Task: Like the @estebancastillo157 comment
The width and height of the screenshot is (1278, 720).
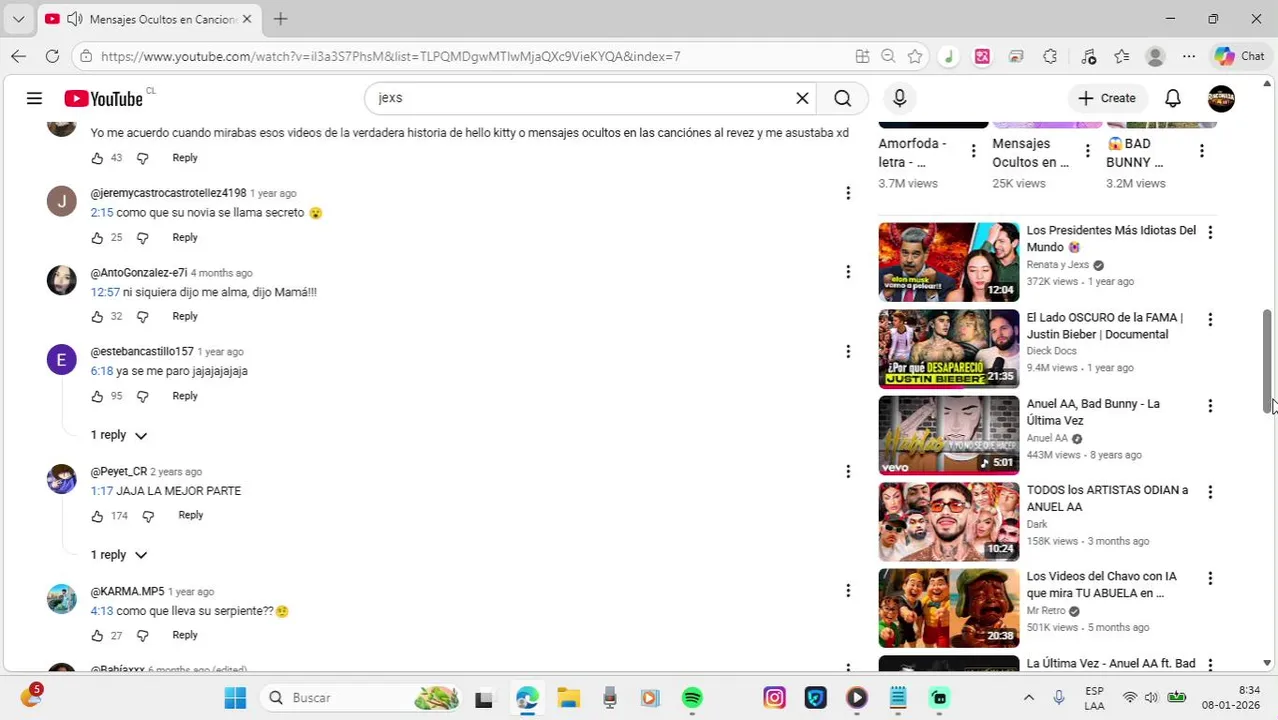Action: pyautogui.click(x=97, y=397)
